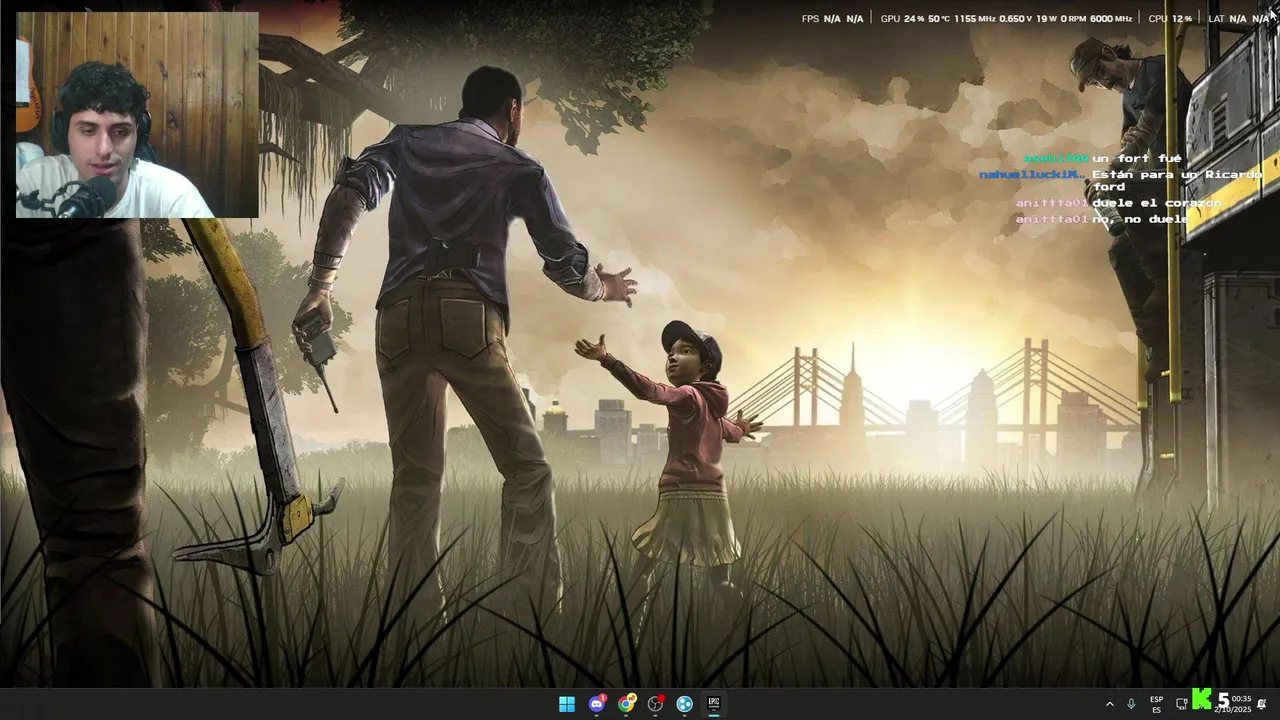1280x720 pixels.
Task: Click the 0 RPM fan speed value
Action: tap(1073, 18)
